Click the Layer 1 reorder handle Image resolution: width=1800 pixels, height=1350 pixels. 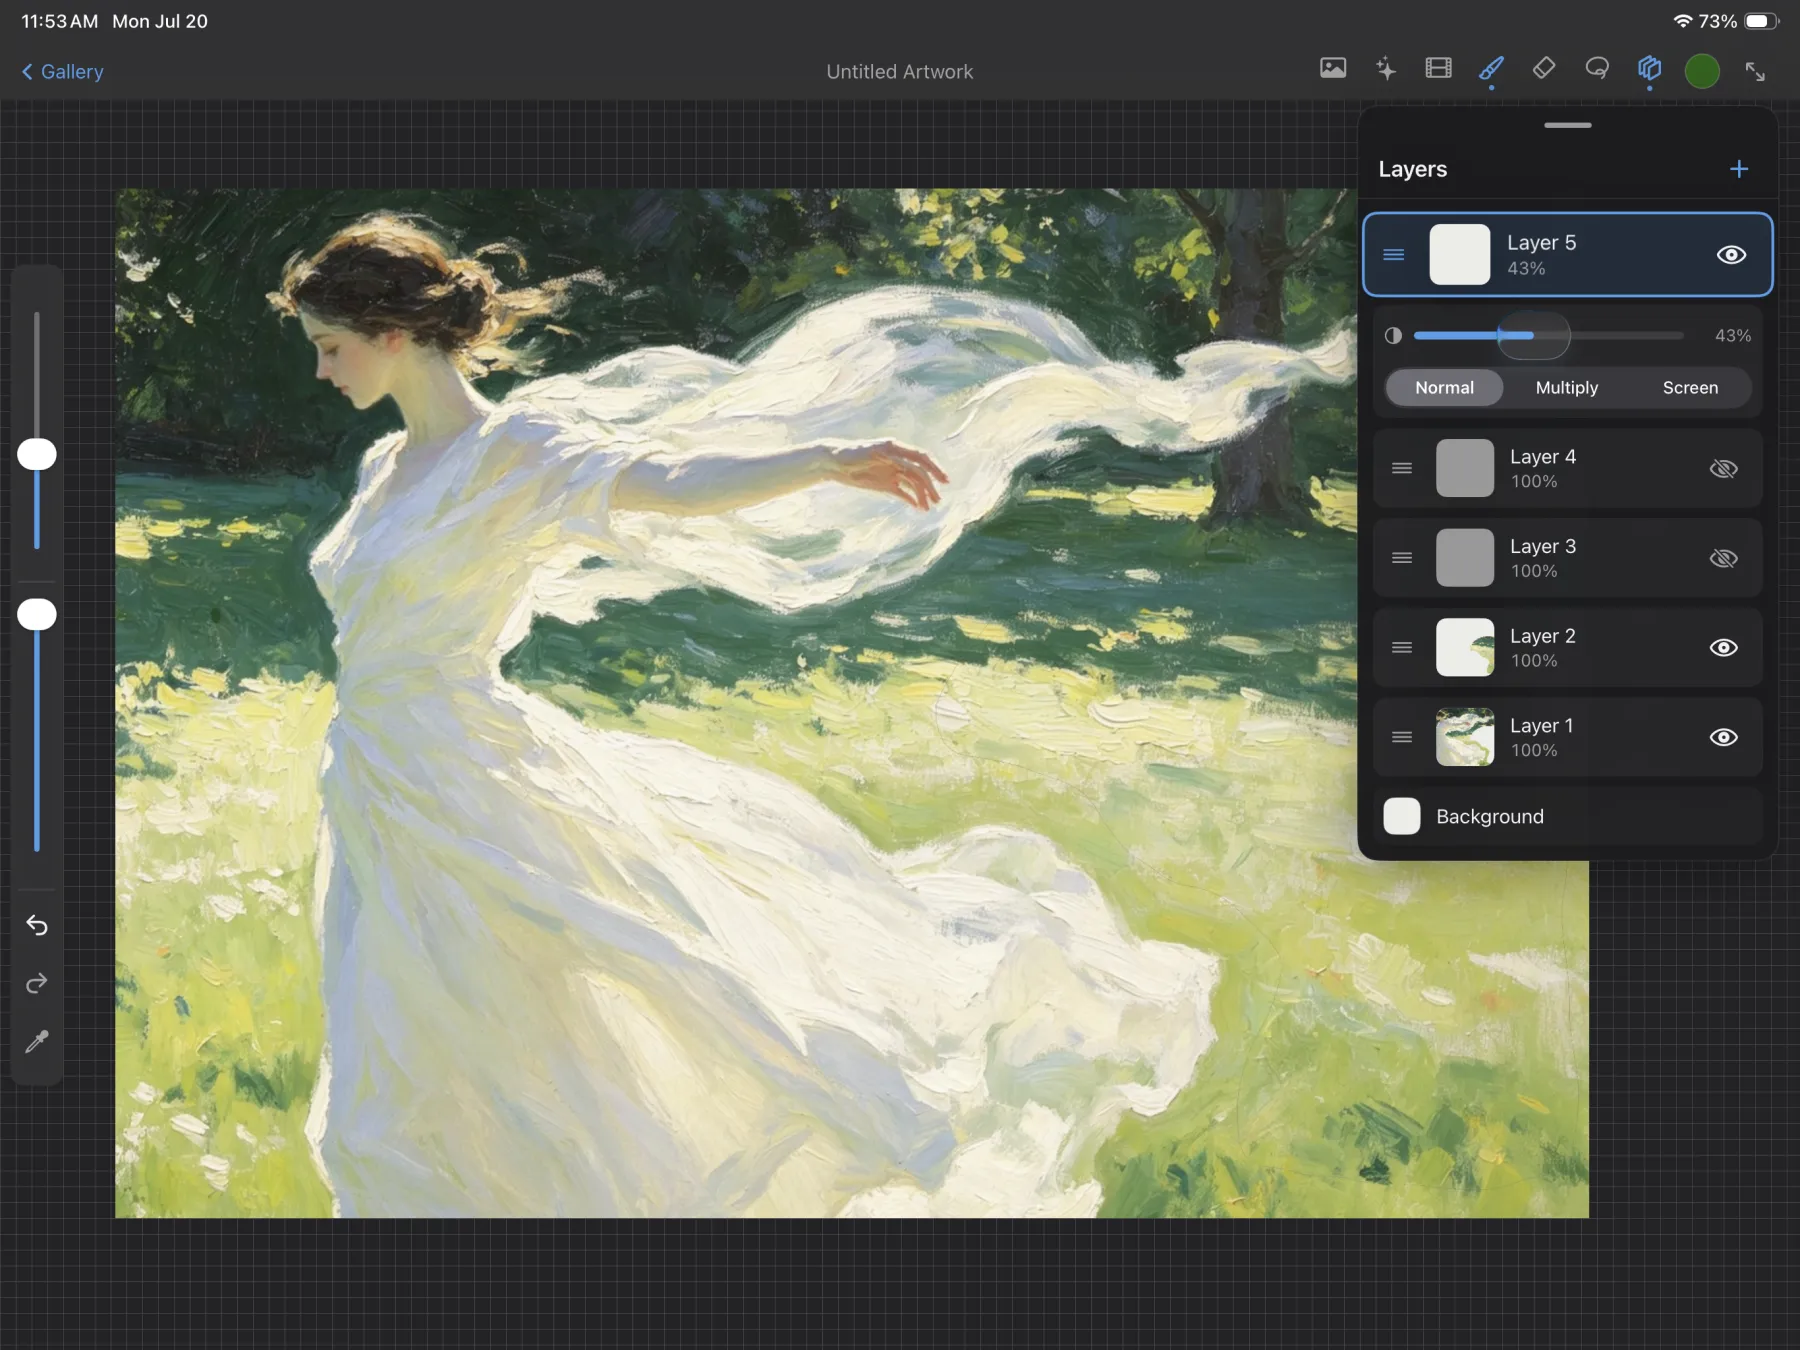coord(1402,737)
